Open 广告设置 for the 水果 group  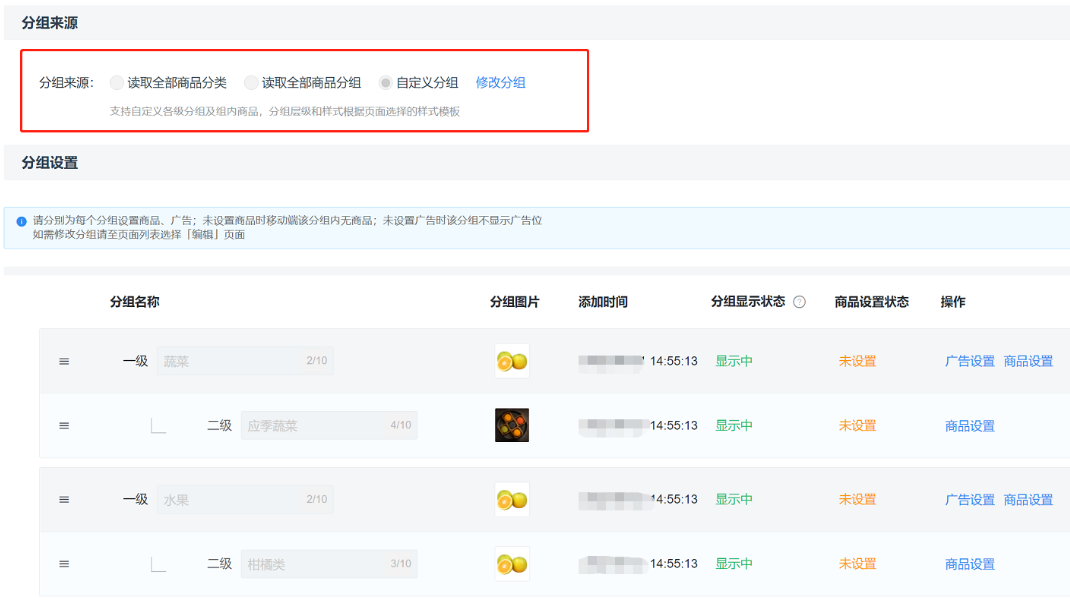tap(969, 500)
